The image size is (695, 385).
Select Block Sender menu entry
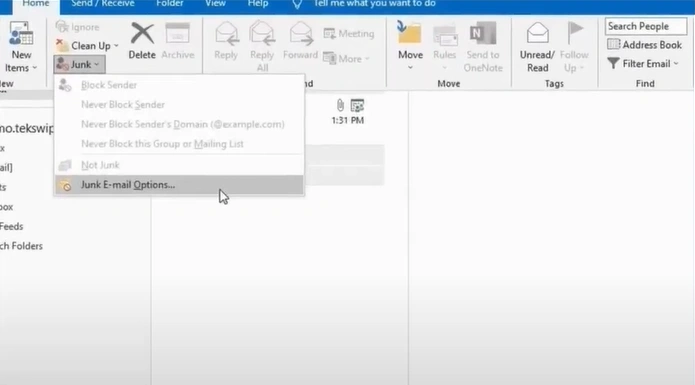(x=179, y=85)
